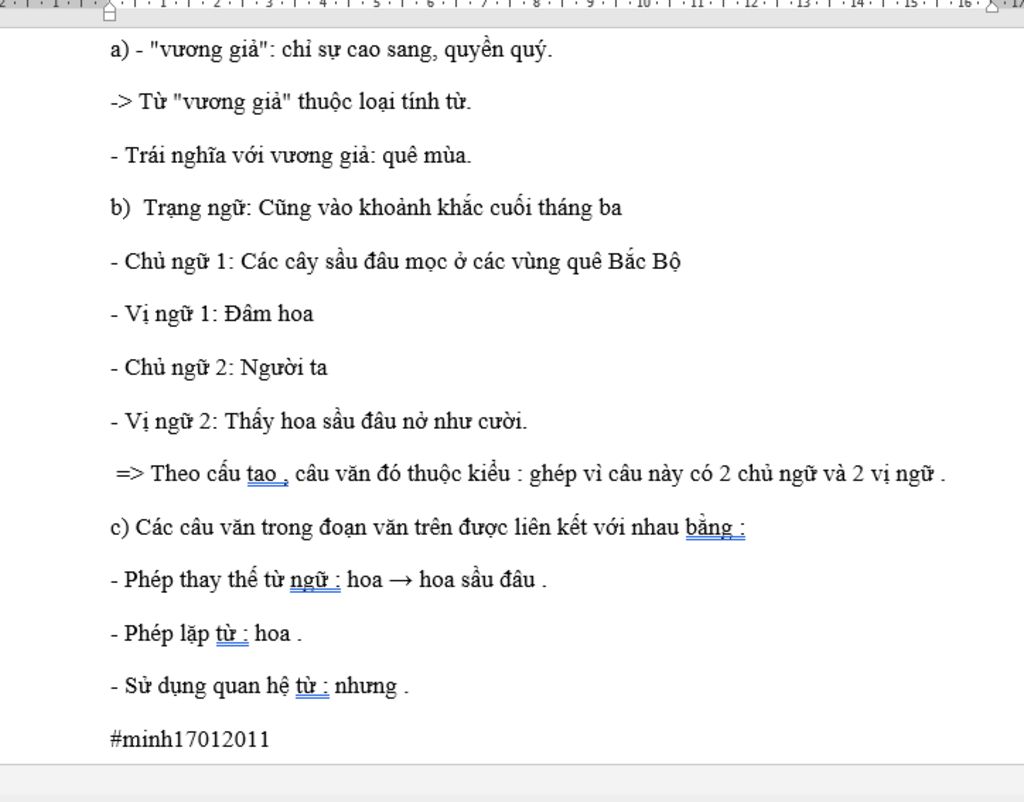
Task: Click the signature '#minh17012011'
Action: click(x=190, y=740)
